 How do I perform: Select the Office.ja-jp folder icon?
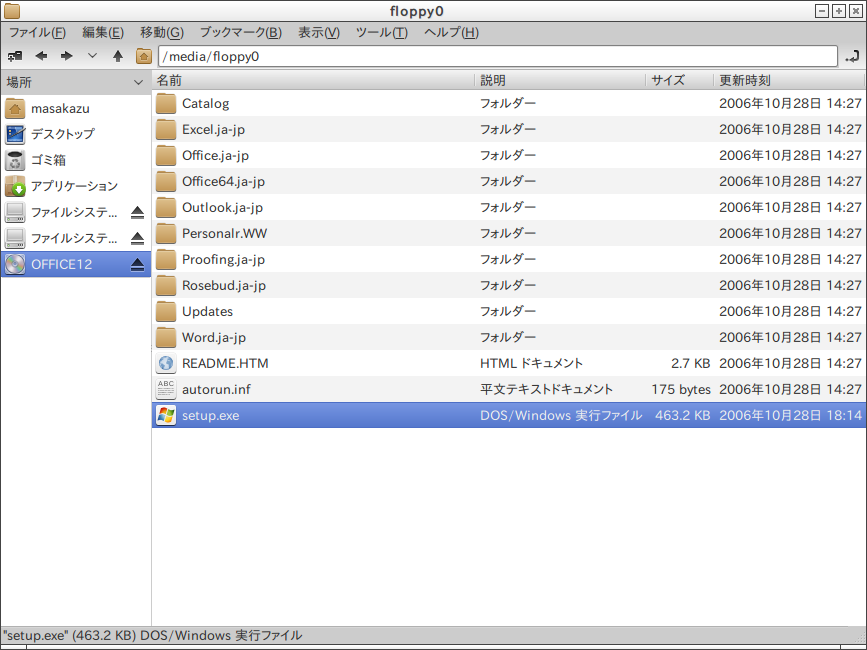(x=166, y=155)
